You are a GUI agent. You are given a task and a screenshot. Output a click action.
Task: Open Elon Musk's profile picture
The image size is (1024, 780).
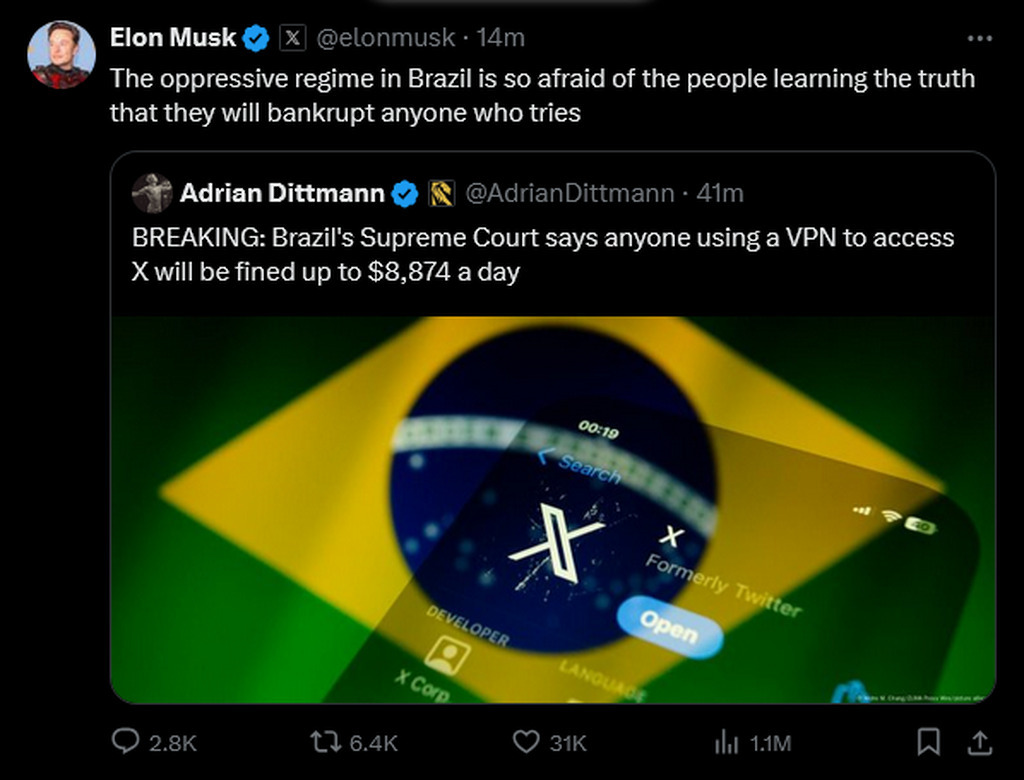(61, 55)
